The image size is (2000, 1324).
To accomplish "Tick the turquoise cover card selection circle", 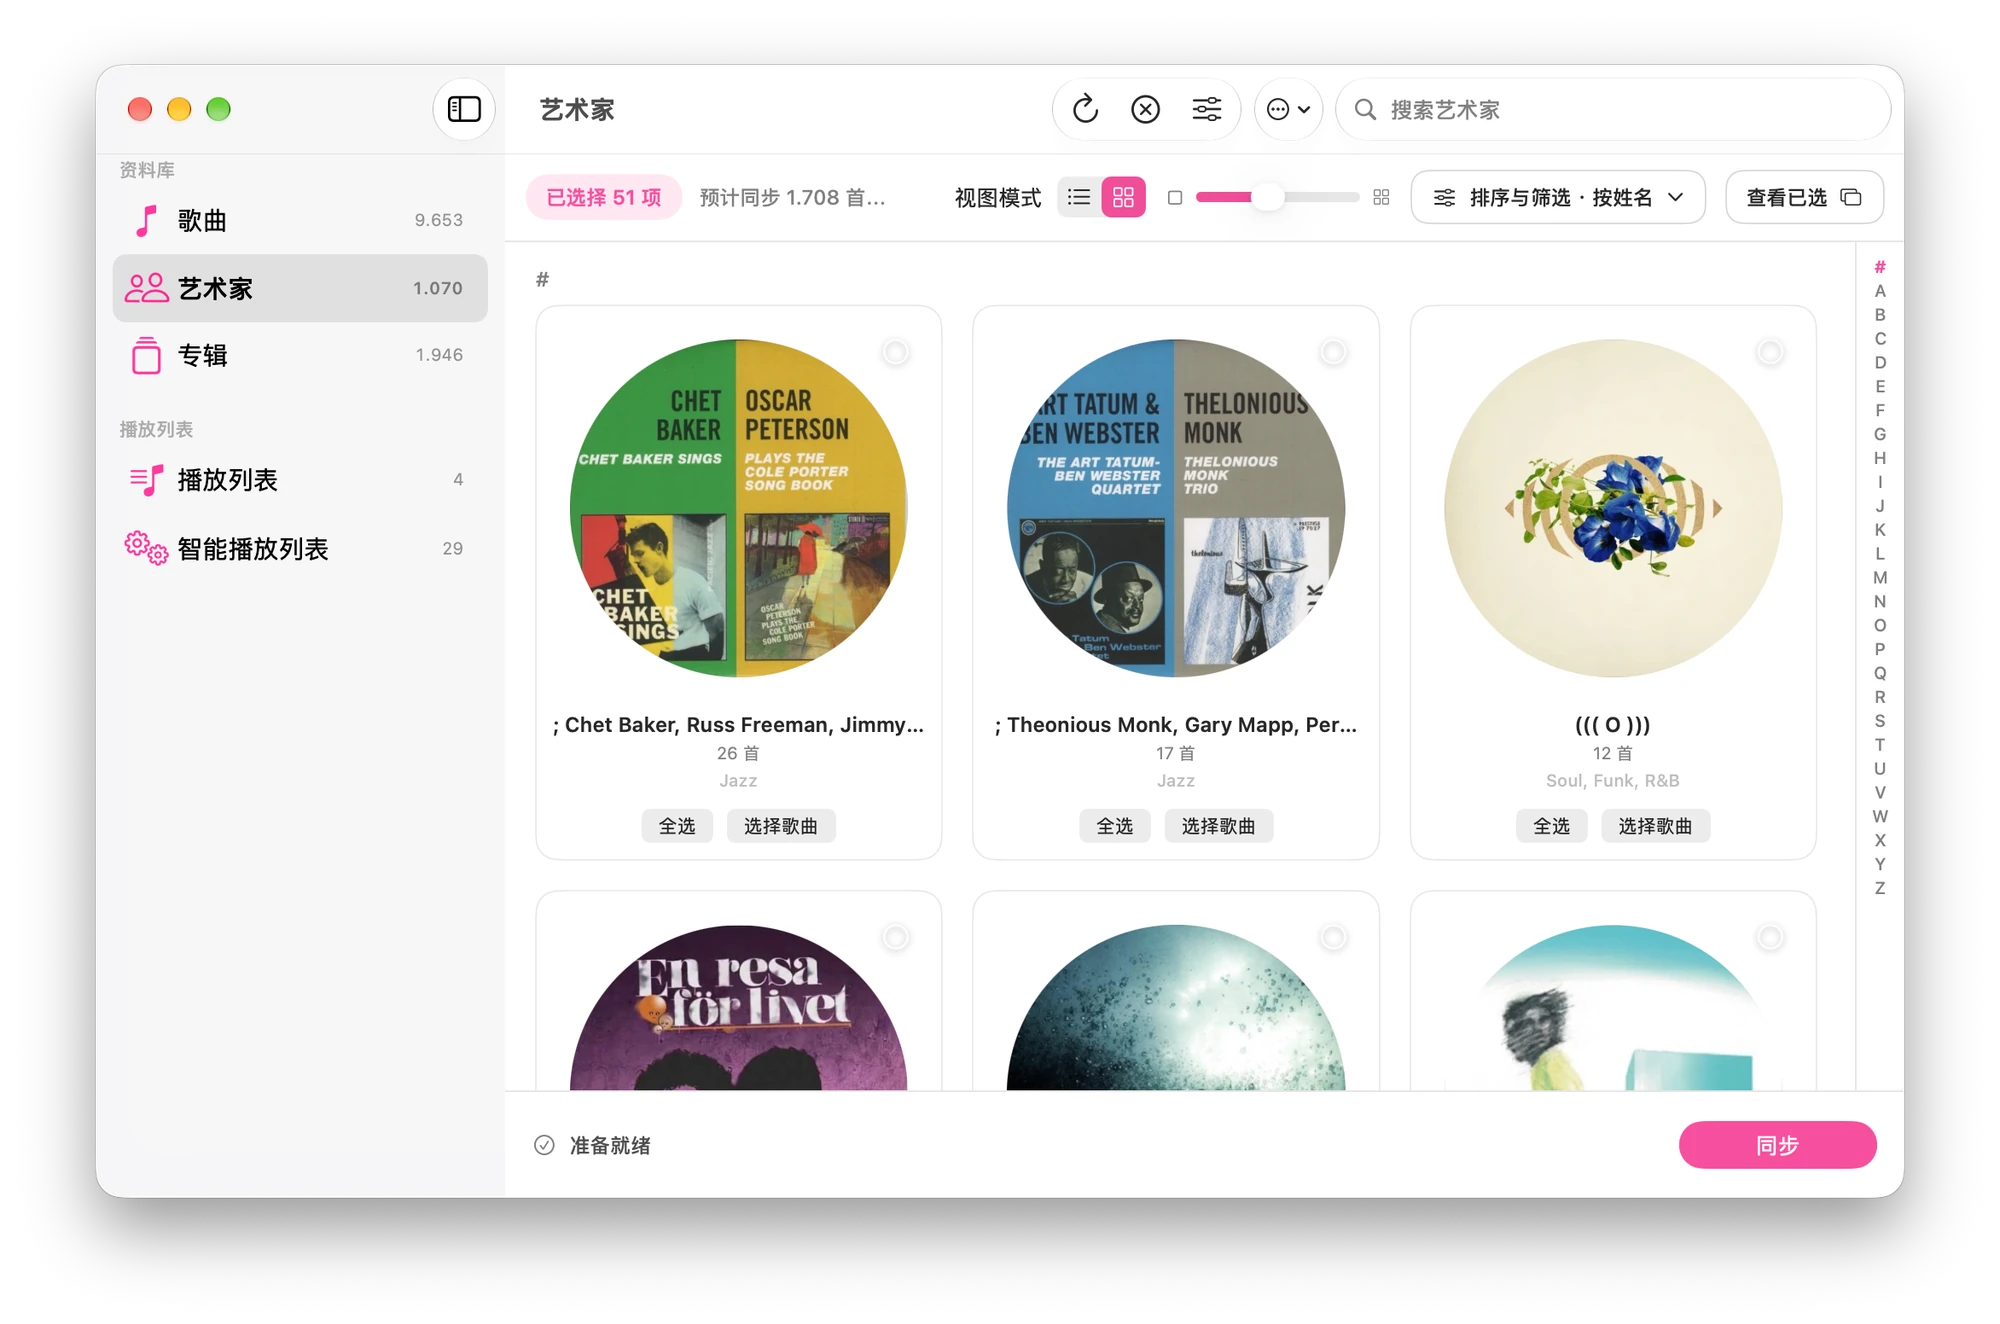I will click(x=1770, y=937).
